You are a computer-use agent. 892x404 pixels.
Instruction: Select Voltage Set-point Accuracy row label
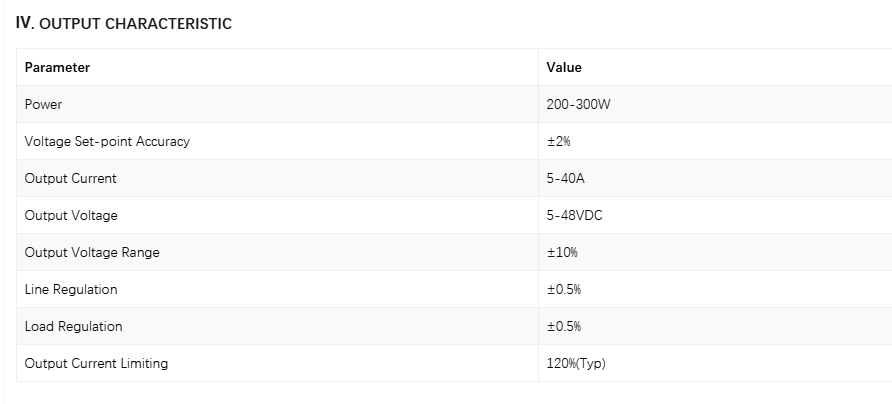(107, 141)
